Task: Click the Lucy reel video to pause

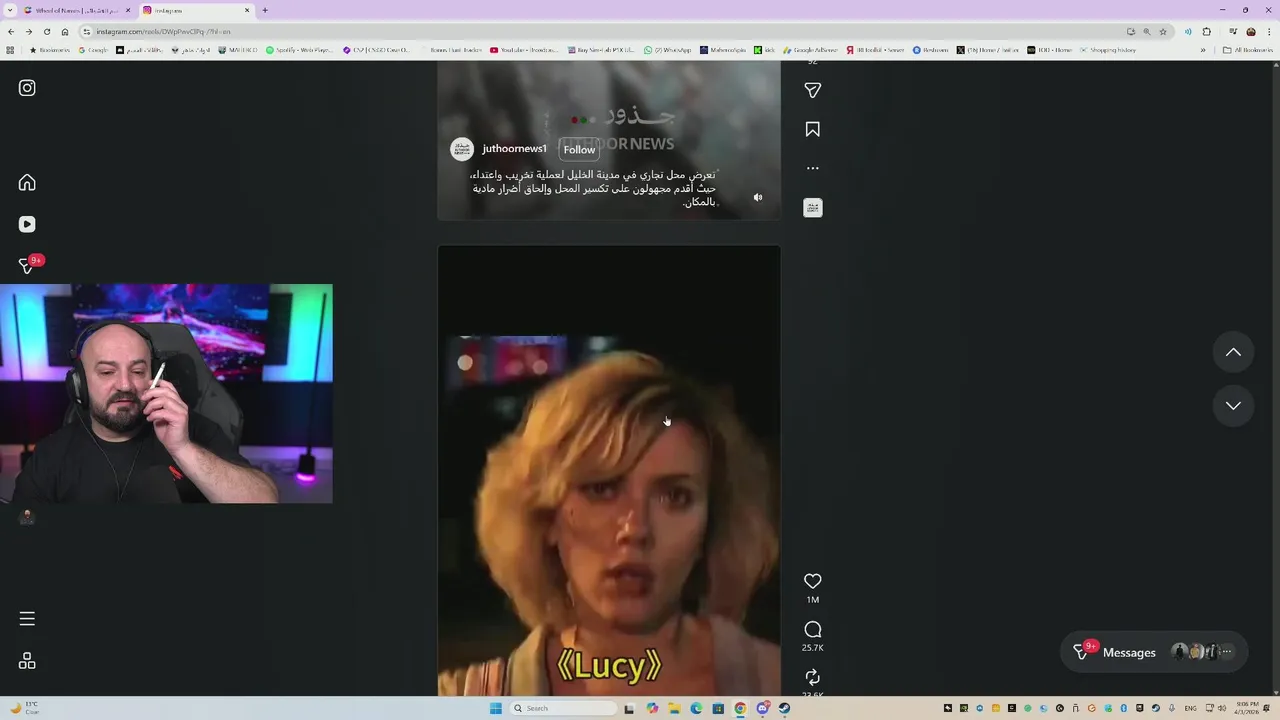Action: 609,470
